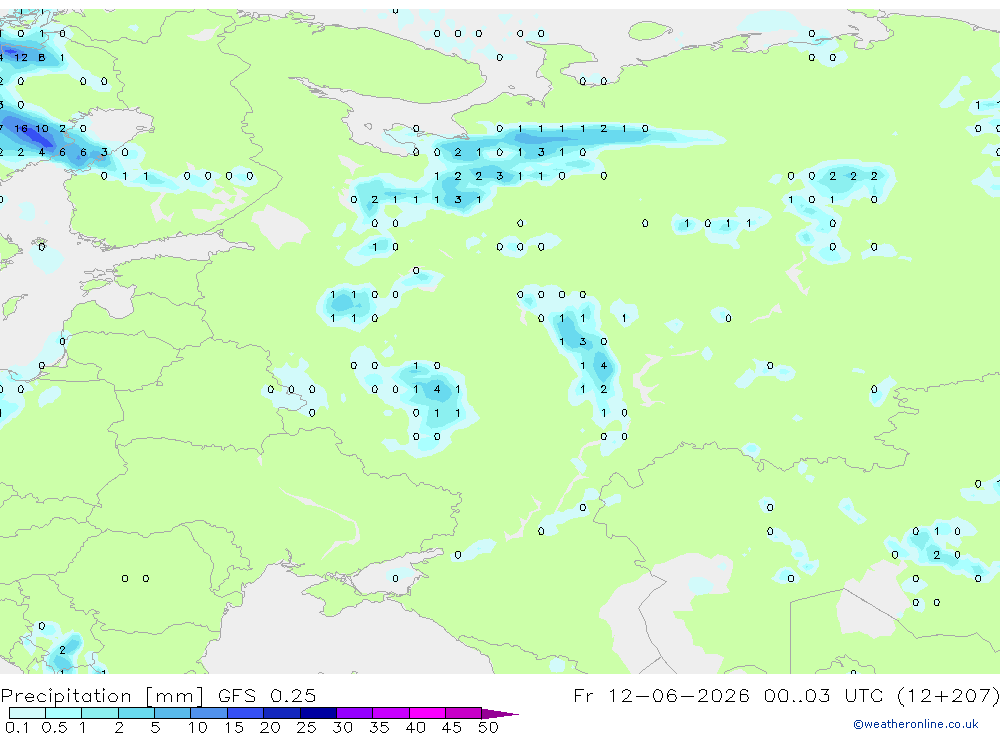Click the 'GFS 0.25' model label
Image resolution: width=1000 pixels, height=733 pixels.
(x=267, y=695)
